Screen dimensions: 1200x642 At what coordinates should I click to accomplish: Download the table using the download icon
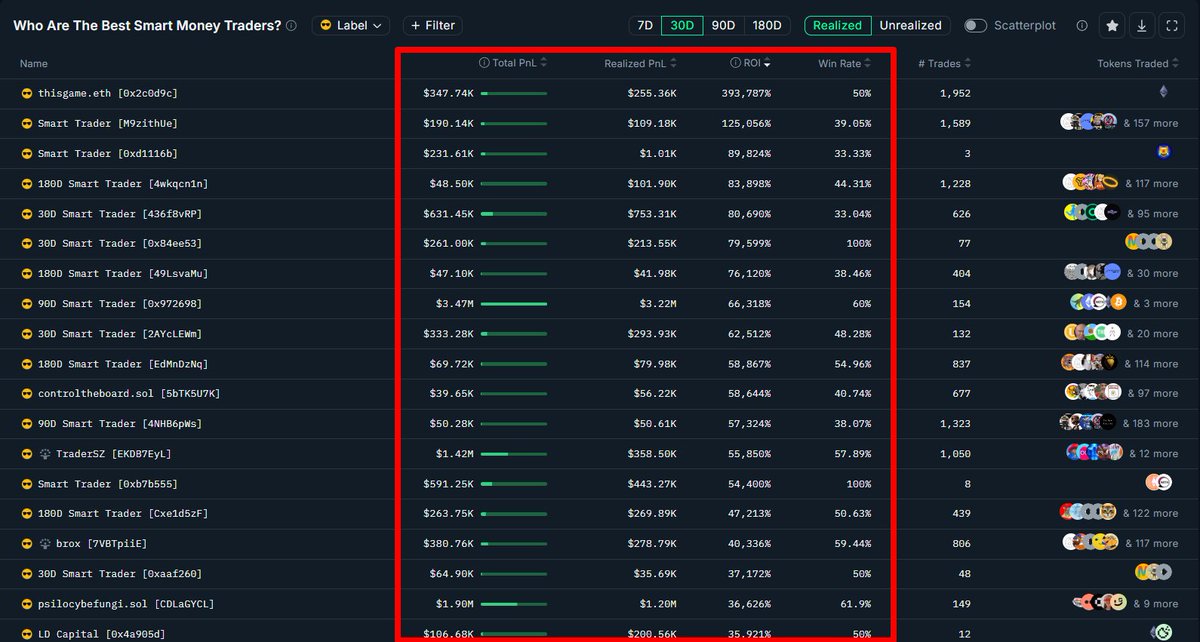click(1142, 26)
